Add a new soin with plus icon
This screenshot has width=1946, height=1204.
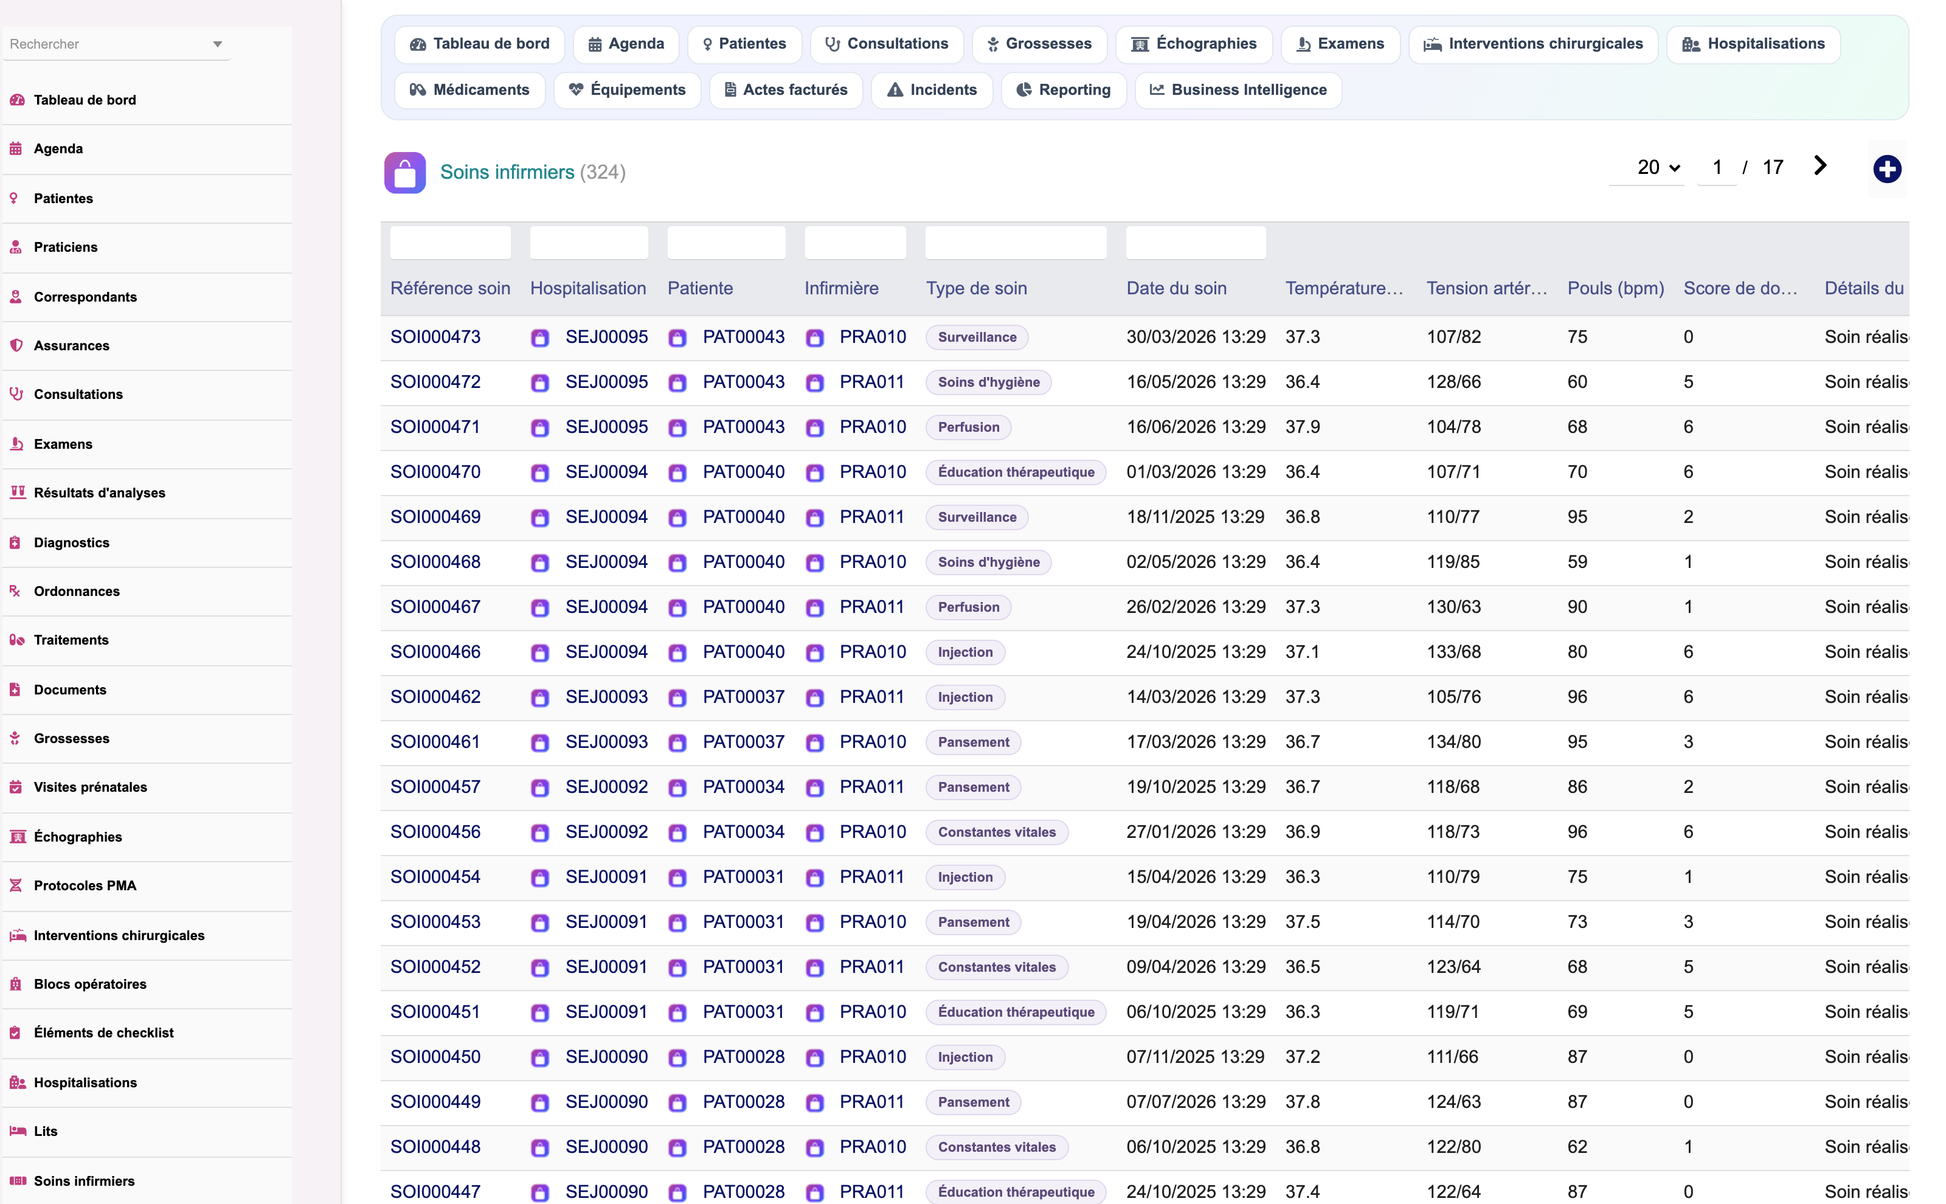(1887, 169)
